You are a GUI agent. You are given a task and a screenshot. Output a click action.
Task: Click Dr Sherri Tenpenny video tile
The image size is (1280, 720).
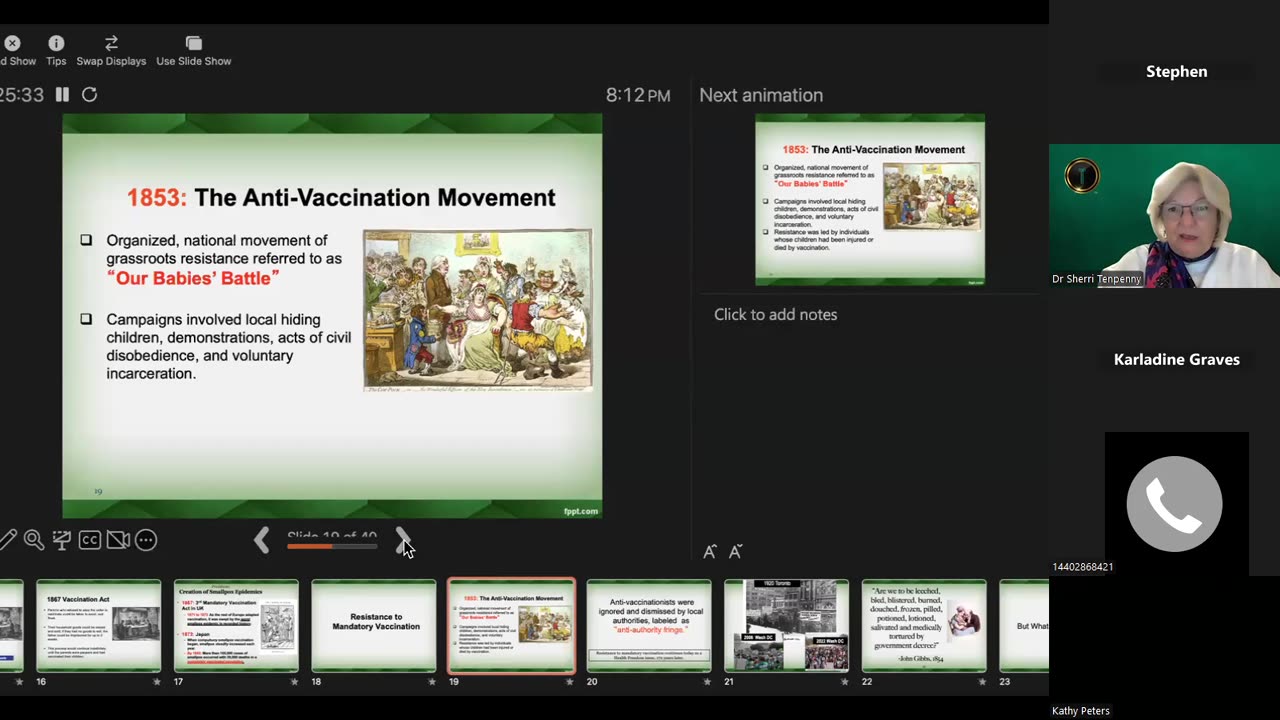click(x=1164, y=216)
